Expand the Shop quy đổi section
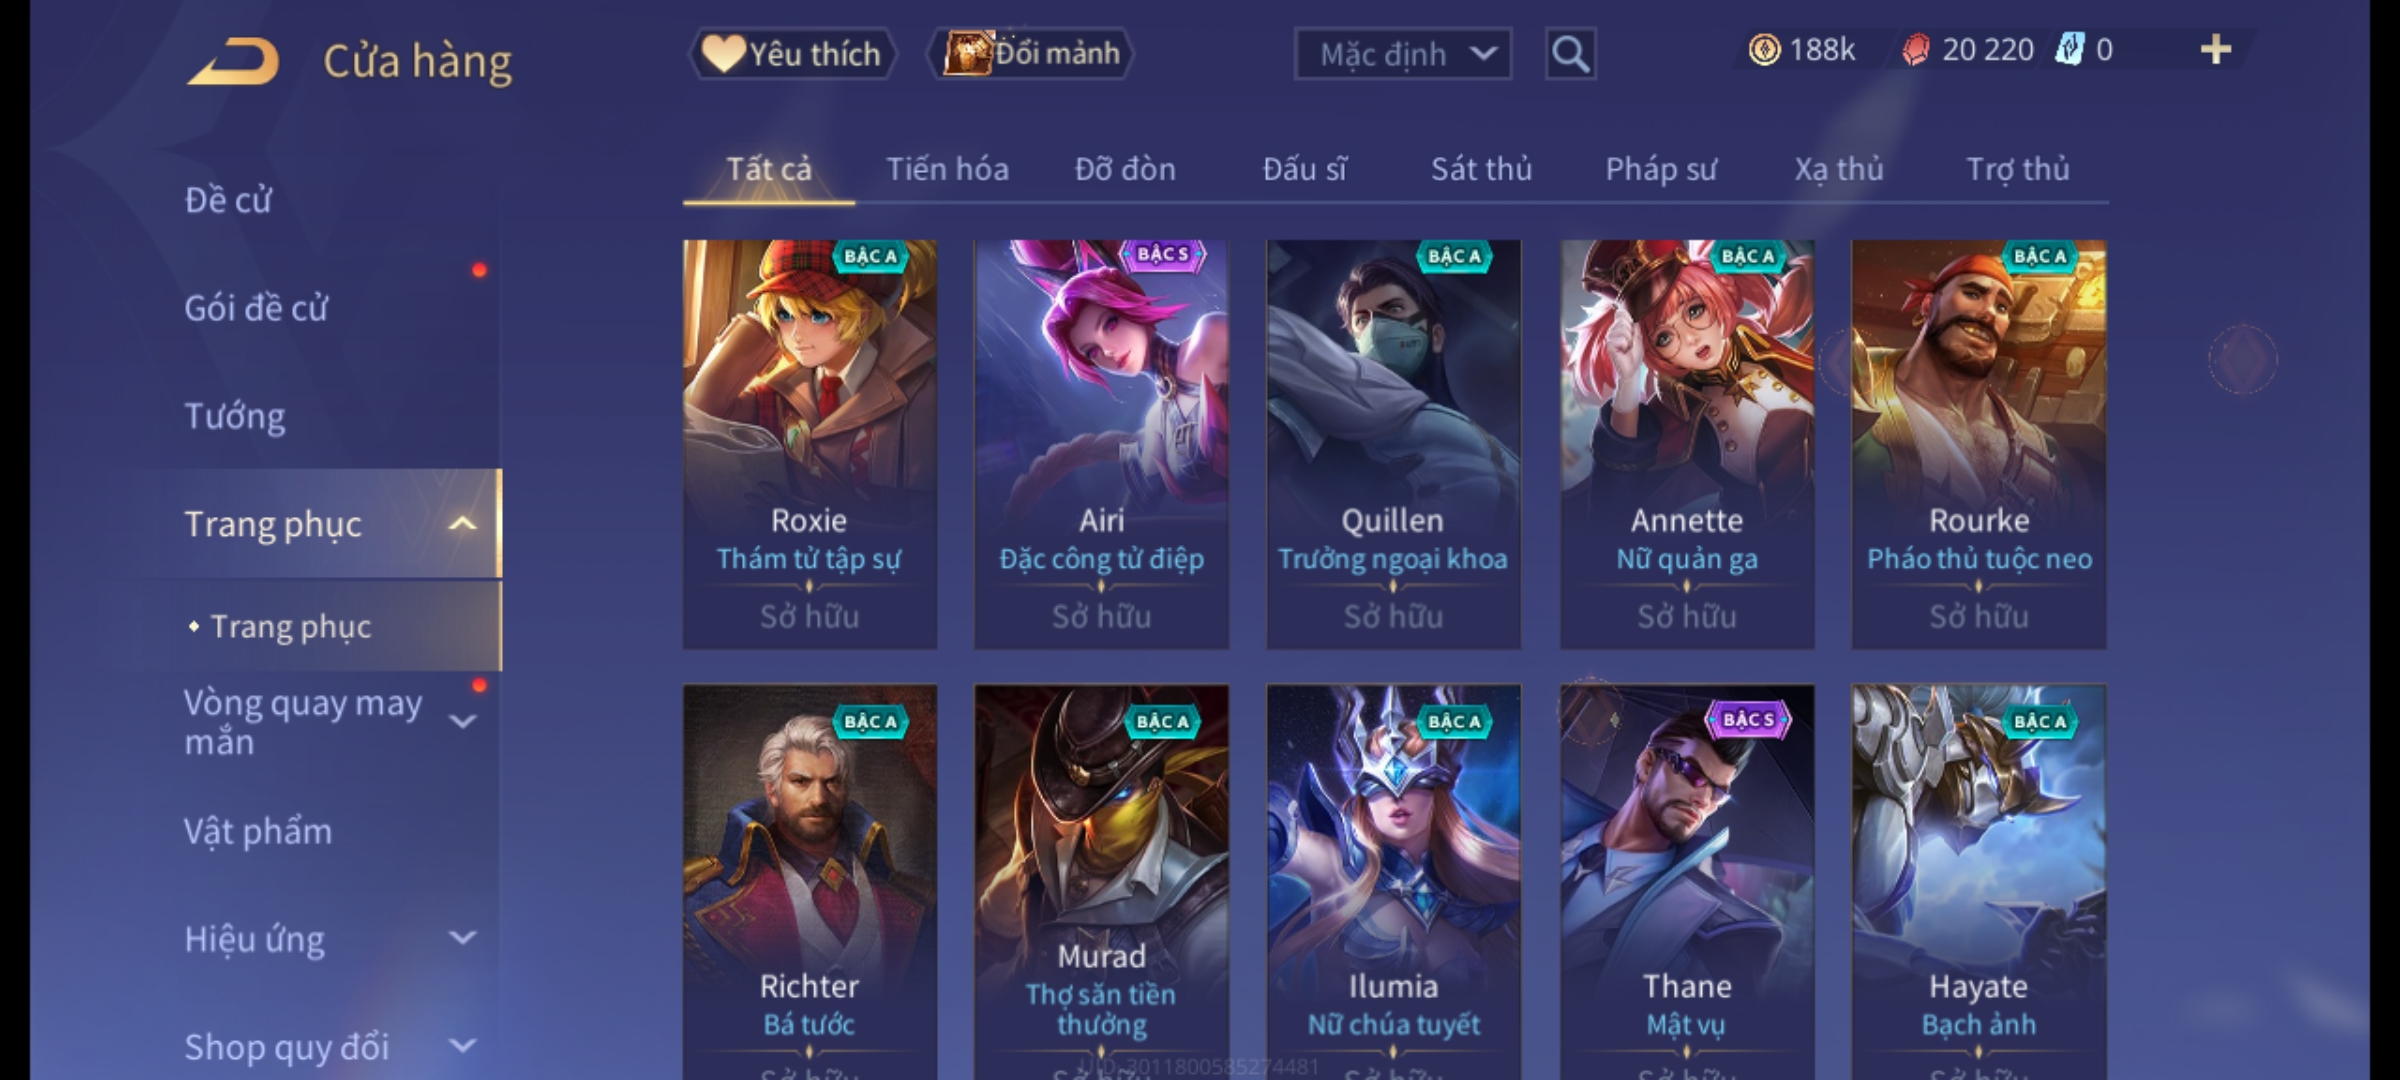 (462, 1046)
